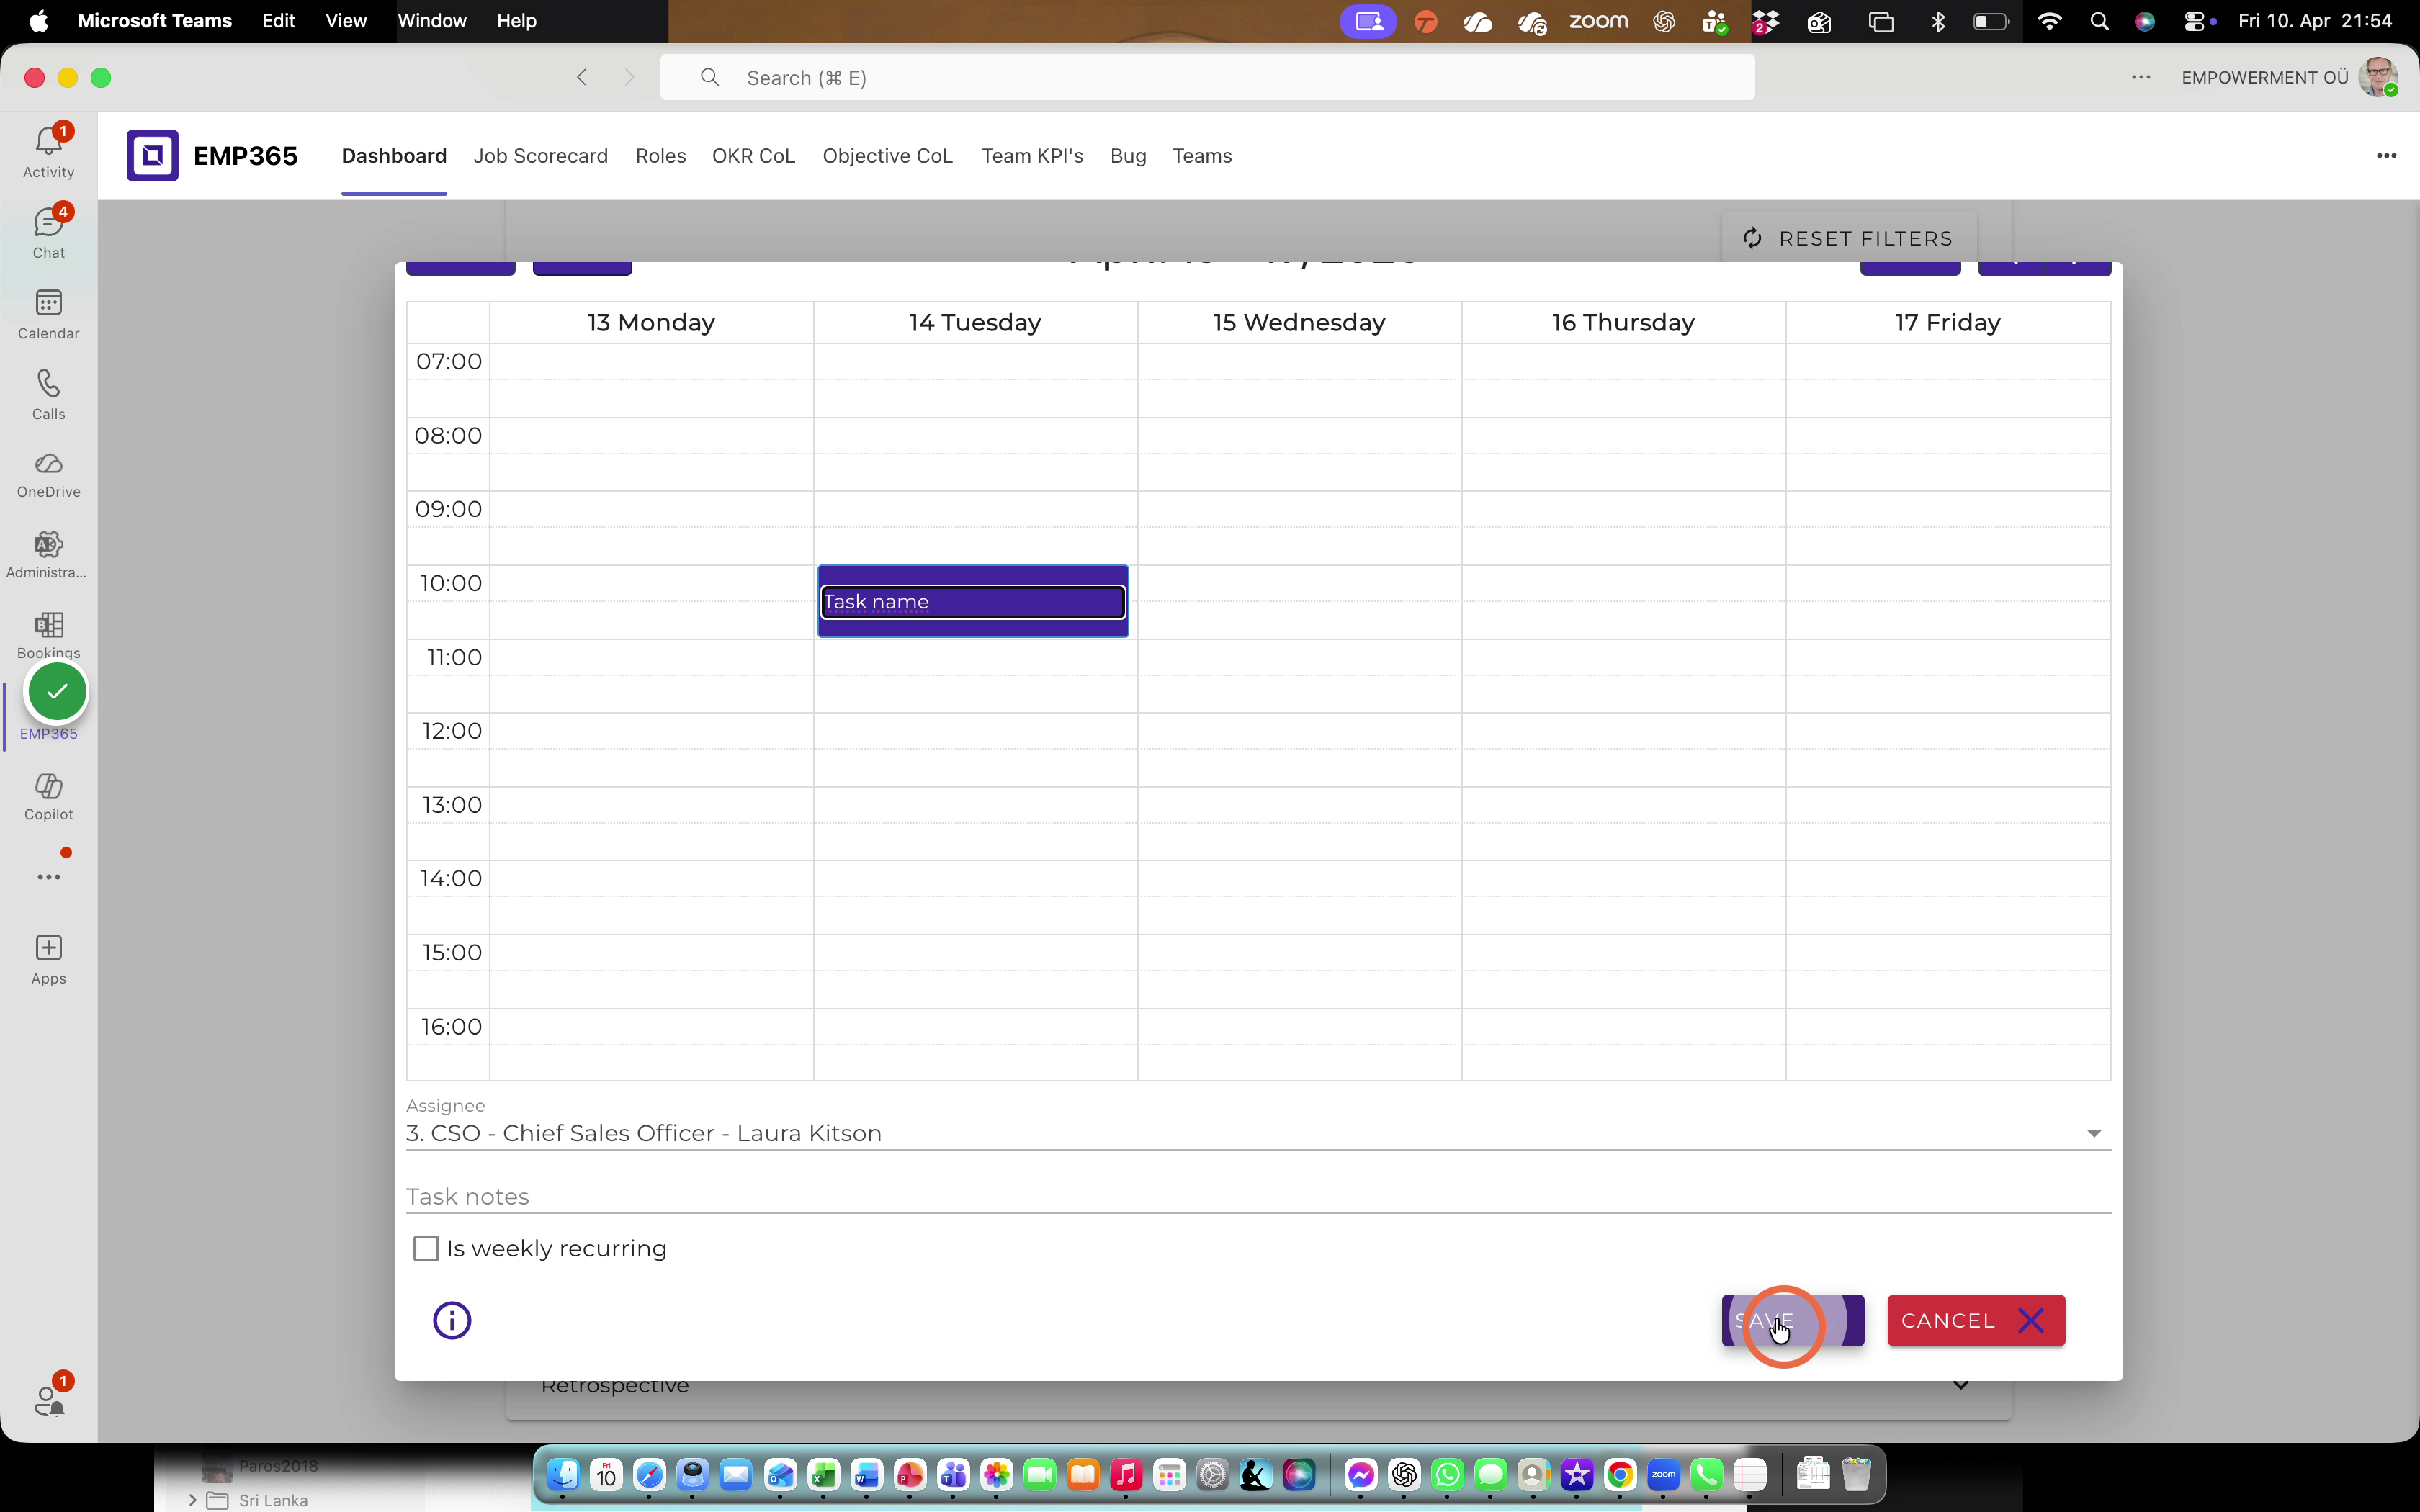Viewport: 2420px width, 1512px height.
Task: Tick the Is weekly recurring checkbox
Action: coord(426,1248)
